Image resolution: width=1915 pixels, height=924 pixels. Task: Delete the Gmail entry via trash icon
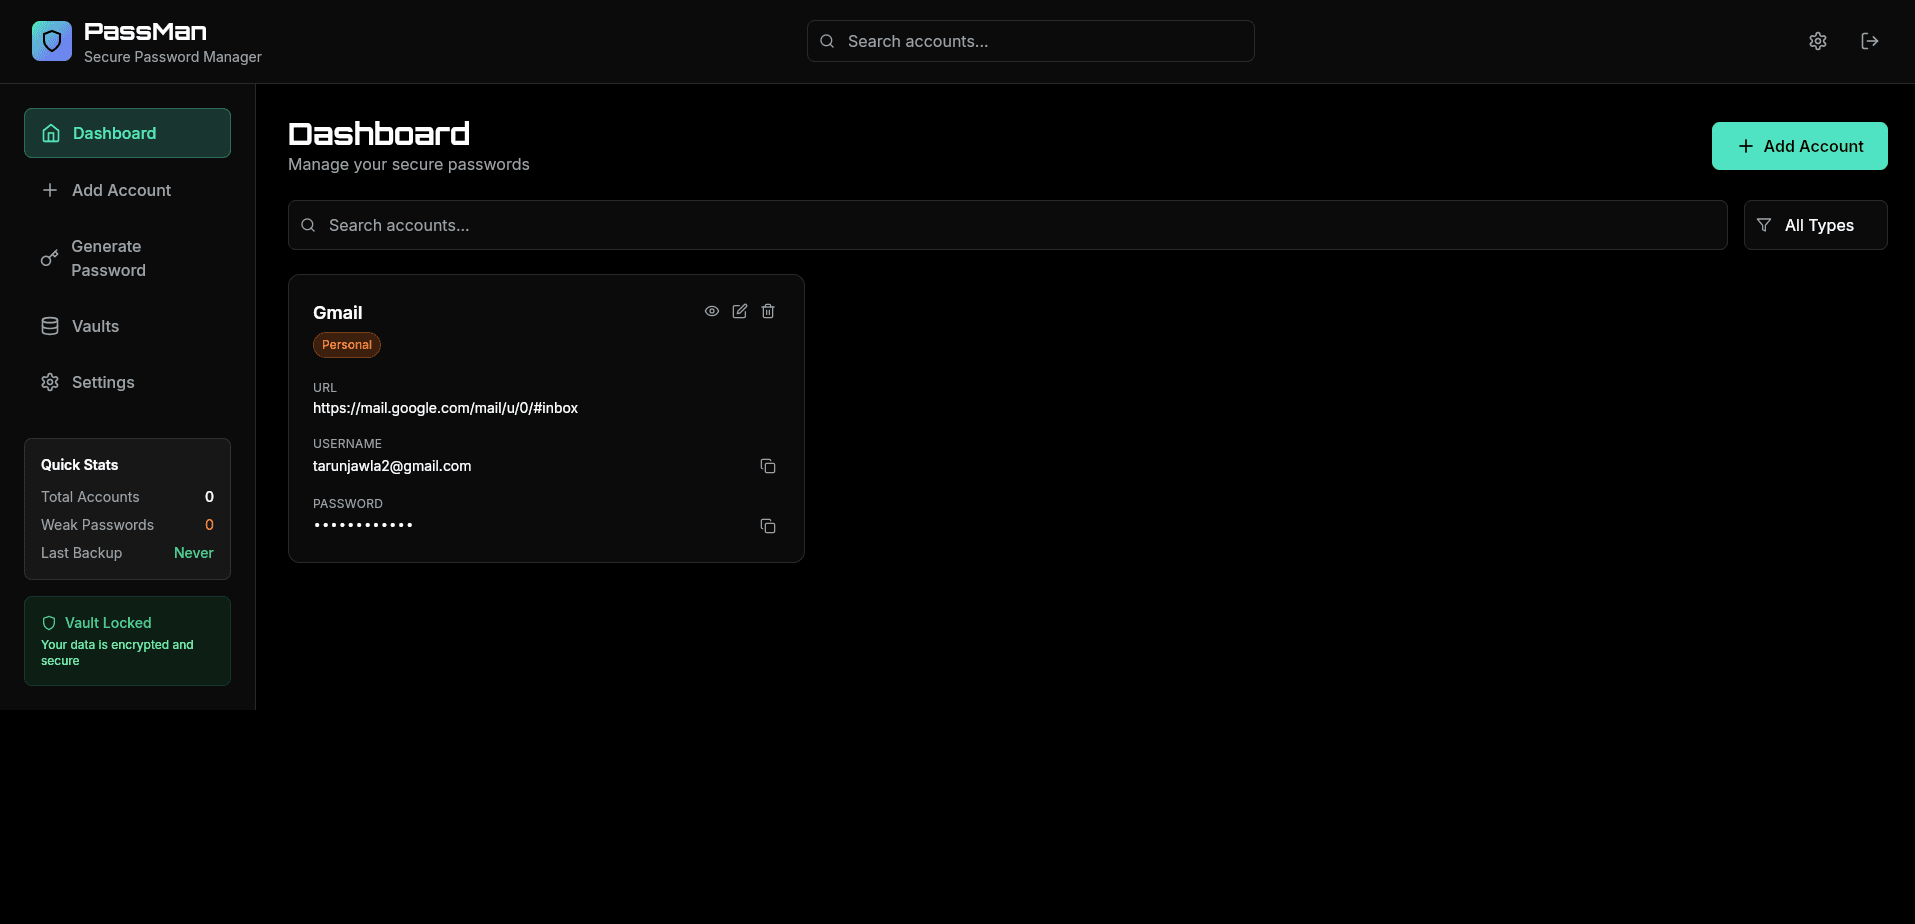[767, 311]
